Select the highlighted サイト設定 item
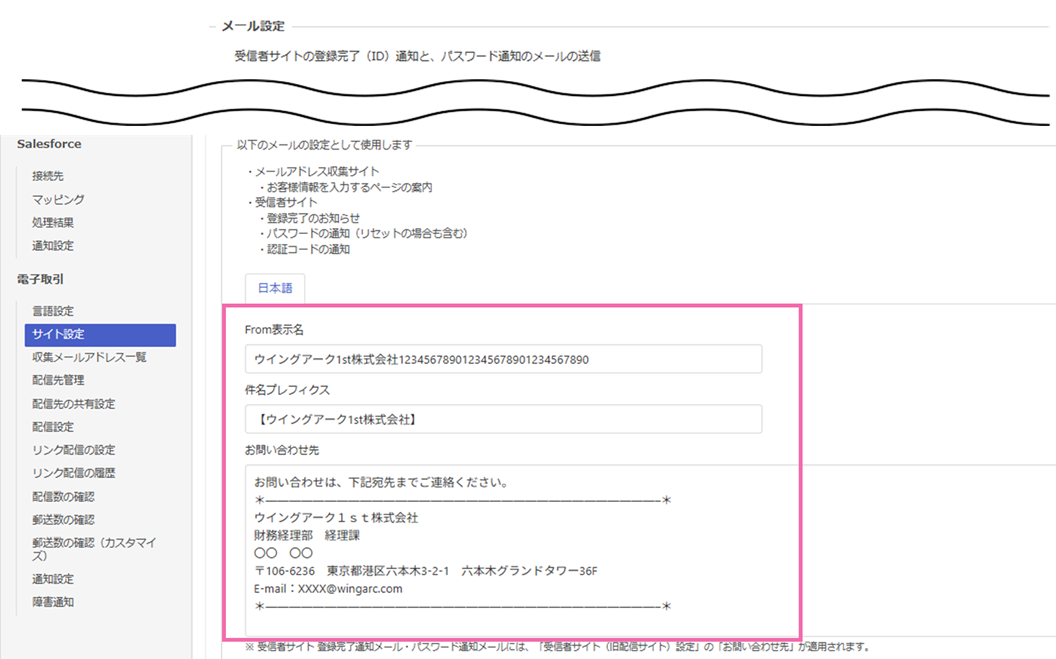This screenshot has width=1056, height=659. pyautogui.click(x=100, y=335)
